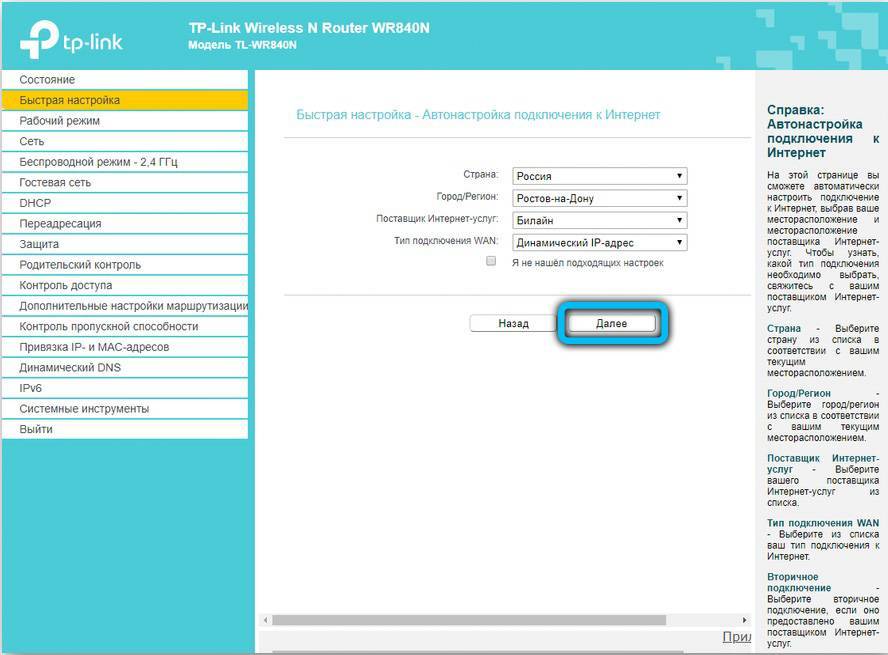Navigate to Гостевая сеть section

click(55, 183)
